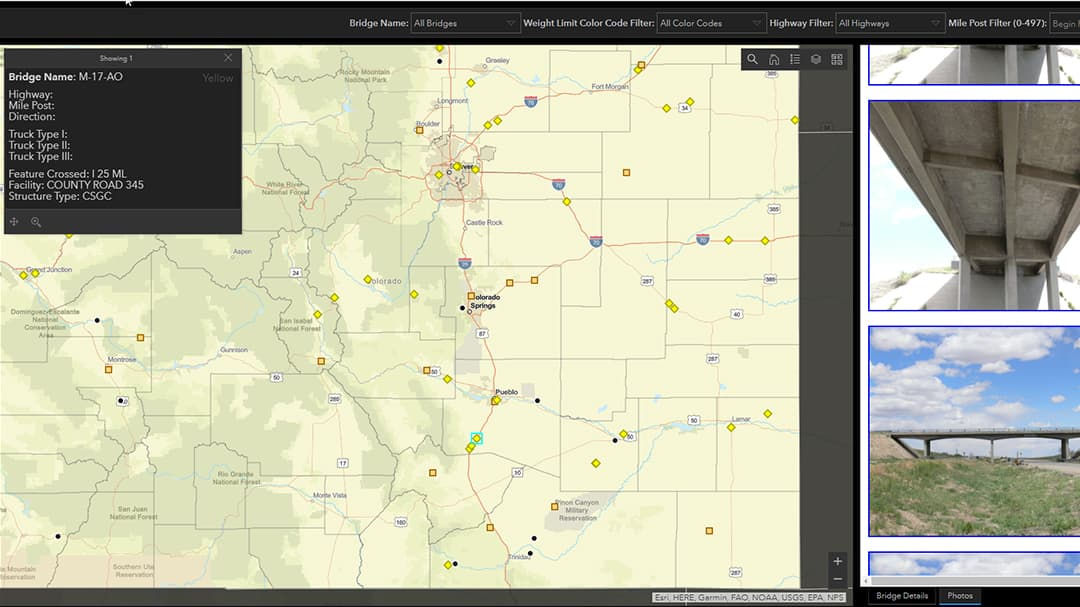Click the bridge side-view photo thumbnail

click(972, 430)
